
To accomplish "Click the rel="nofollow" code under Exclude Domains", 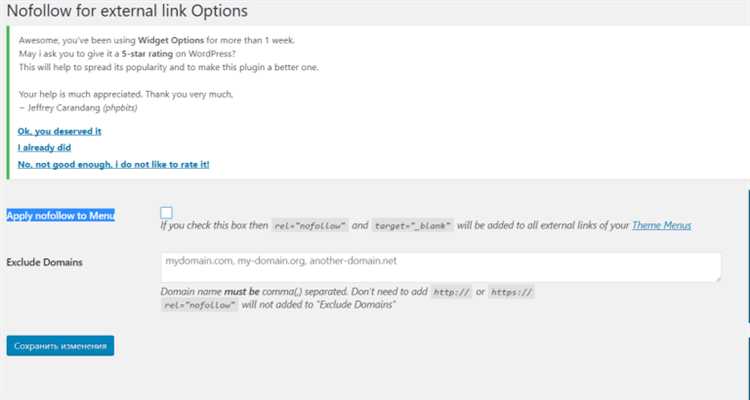I will click(x=199, y=305).
